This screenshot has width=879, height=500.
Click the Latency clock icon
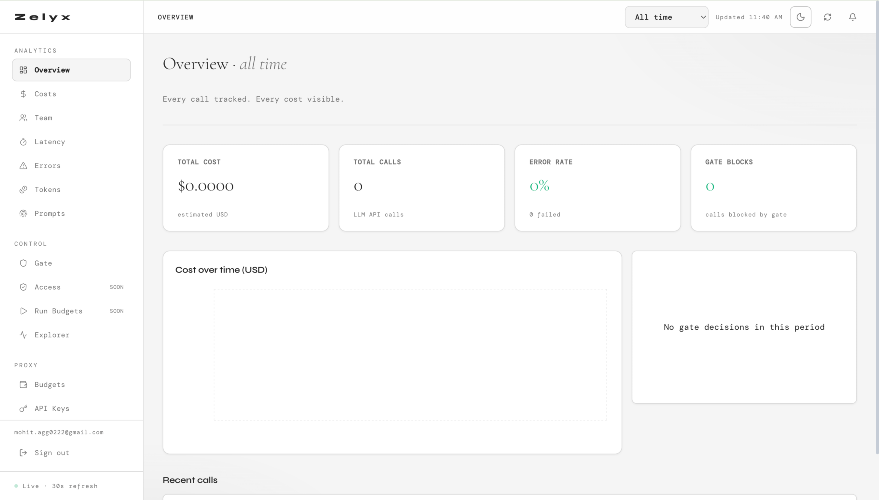pos(23,142)
